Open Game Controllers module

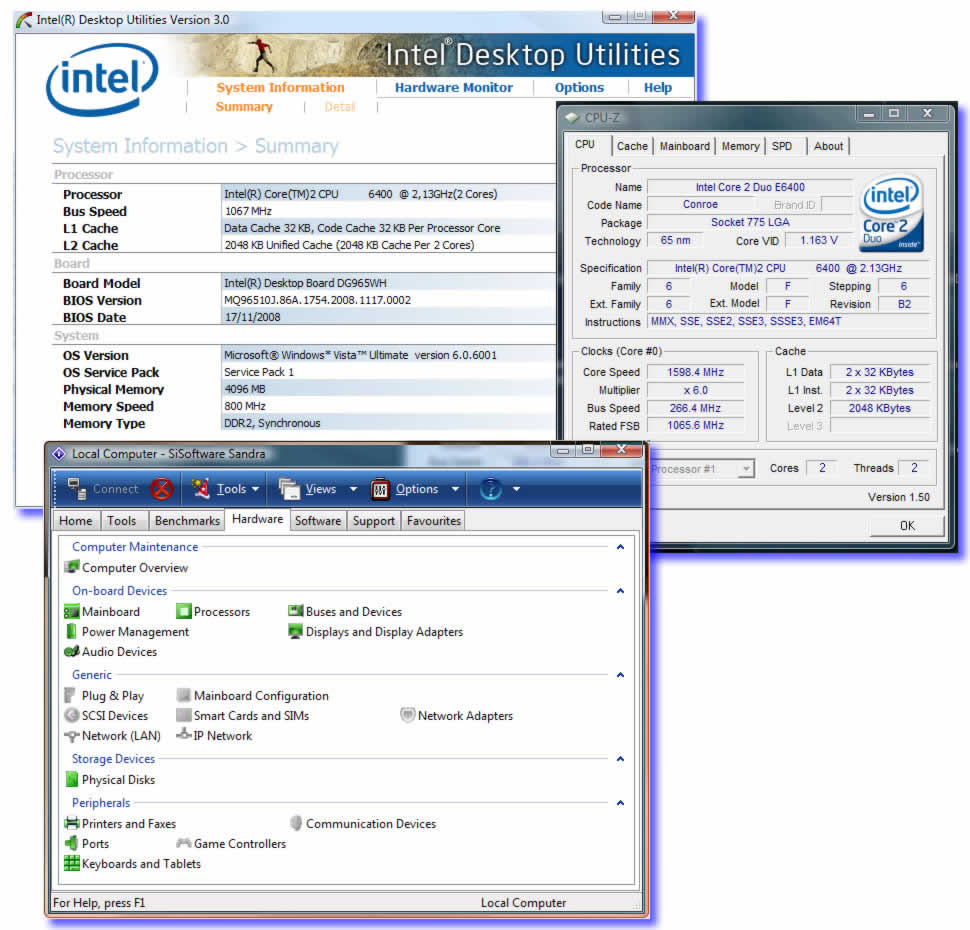[231, 843]
